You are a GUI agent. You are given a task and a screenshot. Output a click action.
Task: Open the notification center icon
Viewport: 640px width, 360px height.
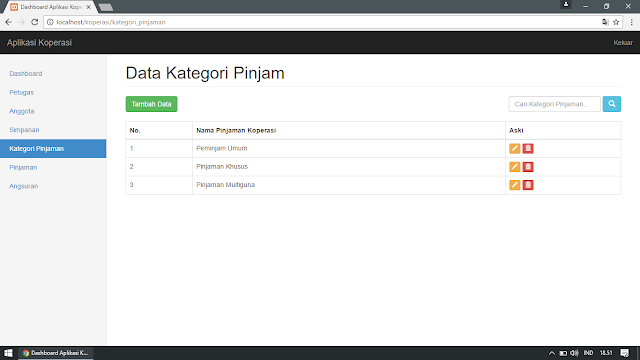[x=624, y=353]
